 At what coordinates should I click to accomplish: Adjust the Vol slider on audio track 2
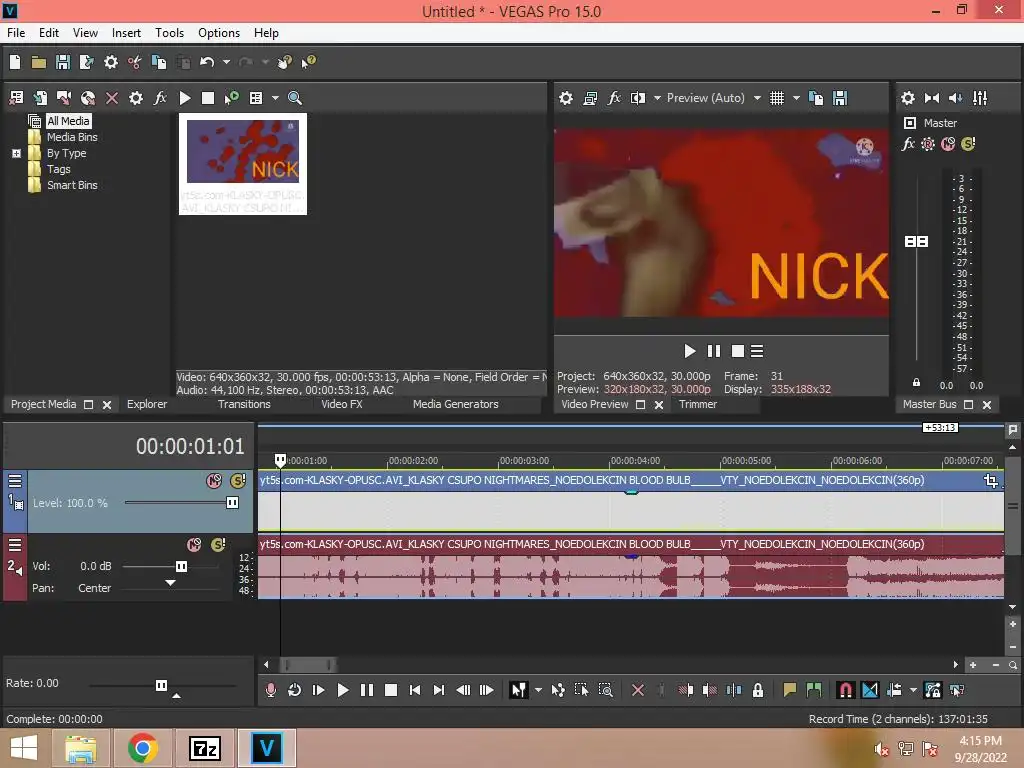(181, 566)
